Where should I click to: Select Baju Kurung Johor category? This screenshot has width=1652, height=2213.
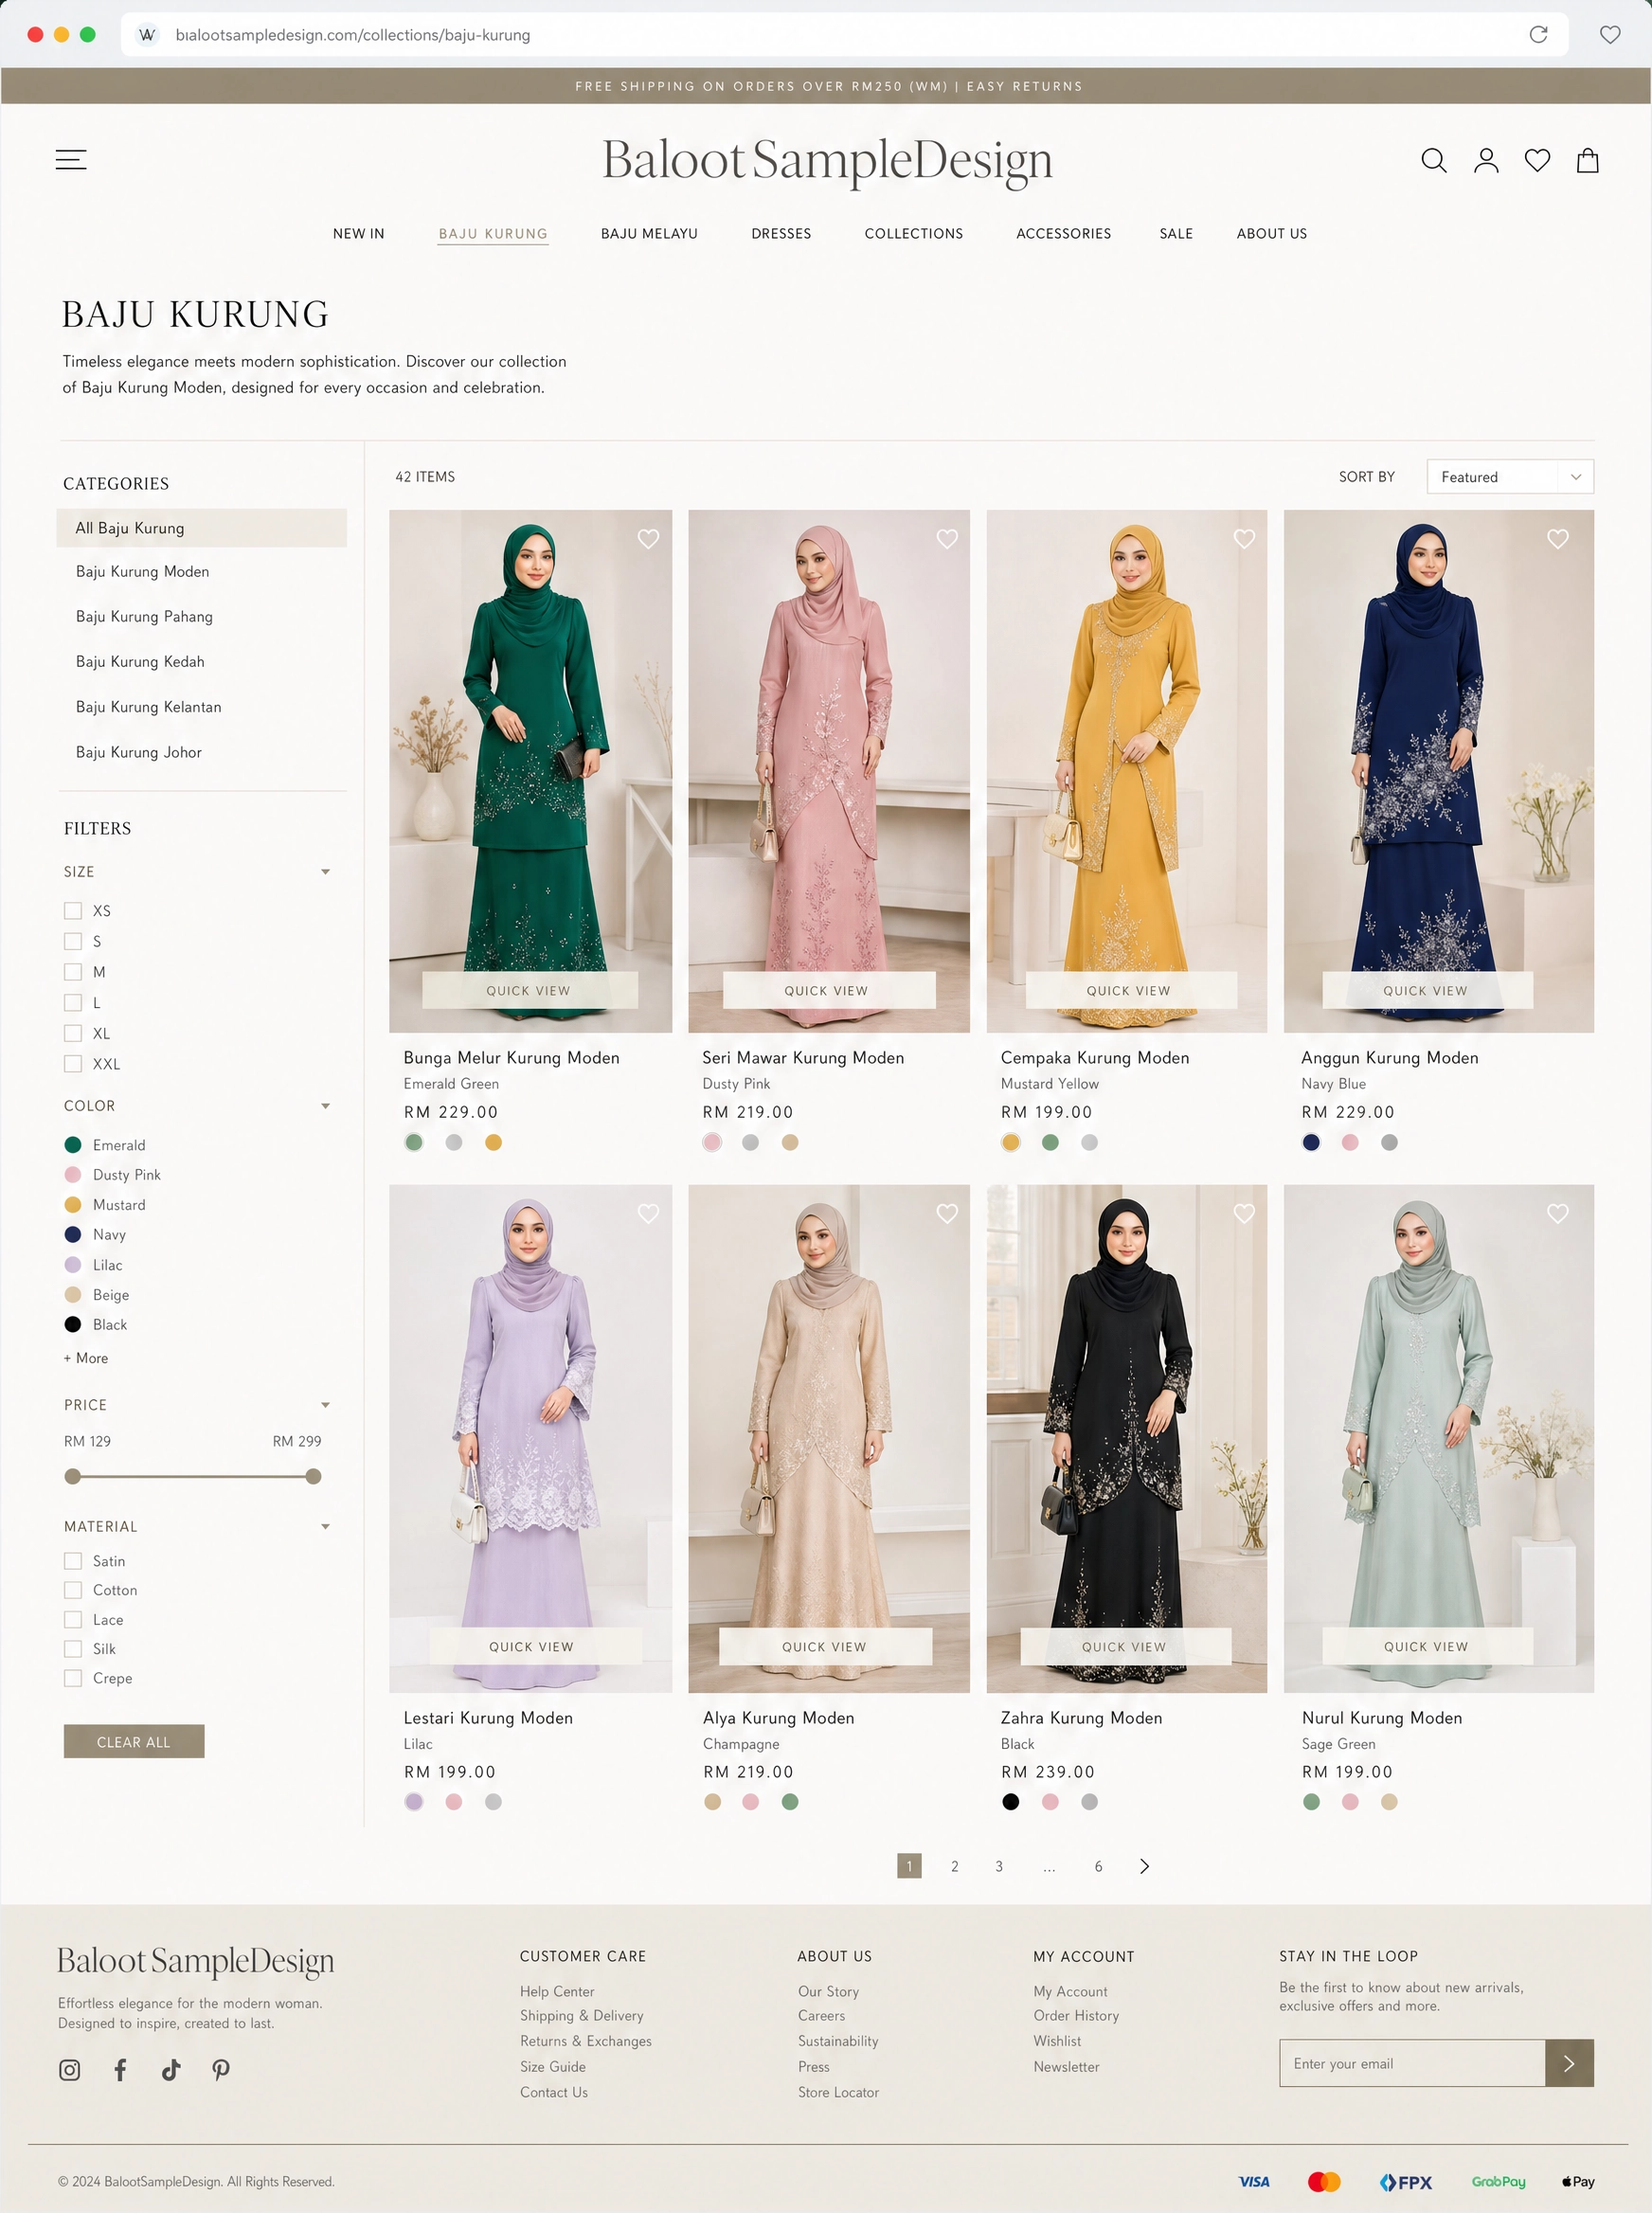[x=139, y=752]
